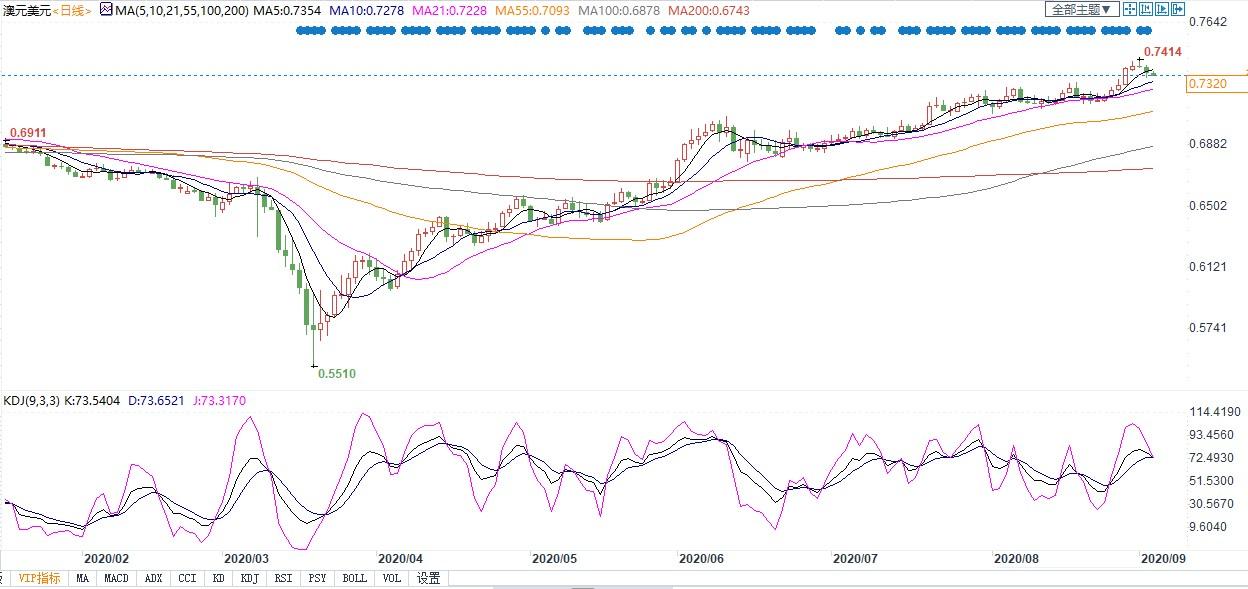Switch to the CCI indicator tab

(x=186, y=578)
